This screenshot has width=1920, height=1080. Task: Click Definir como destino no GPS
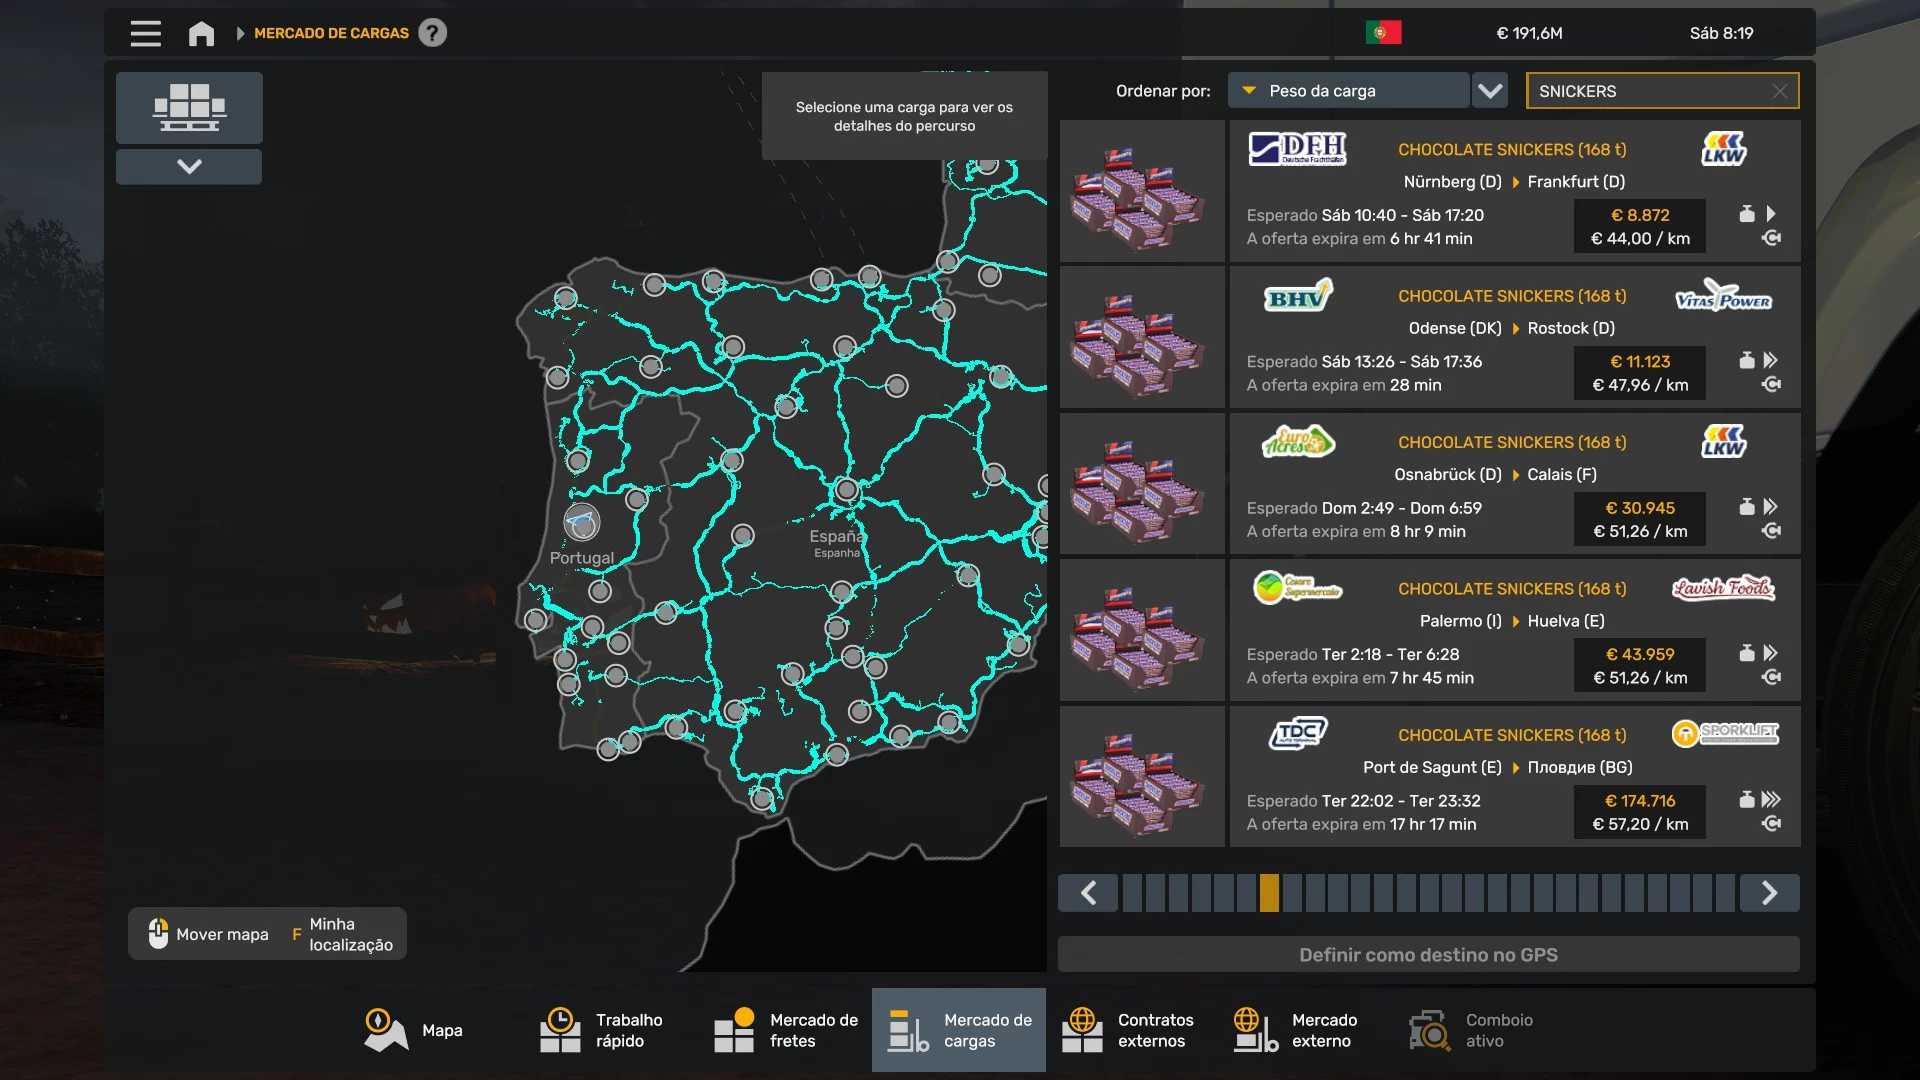pos(1428,954)
